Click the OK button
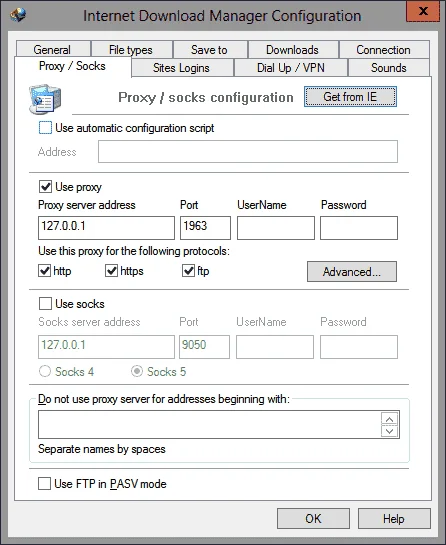446x545 pixels. pos(314,519)
